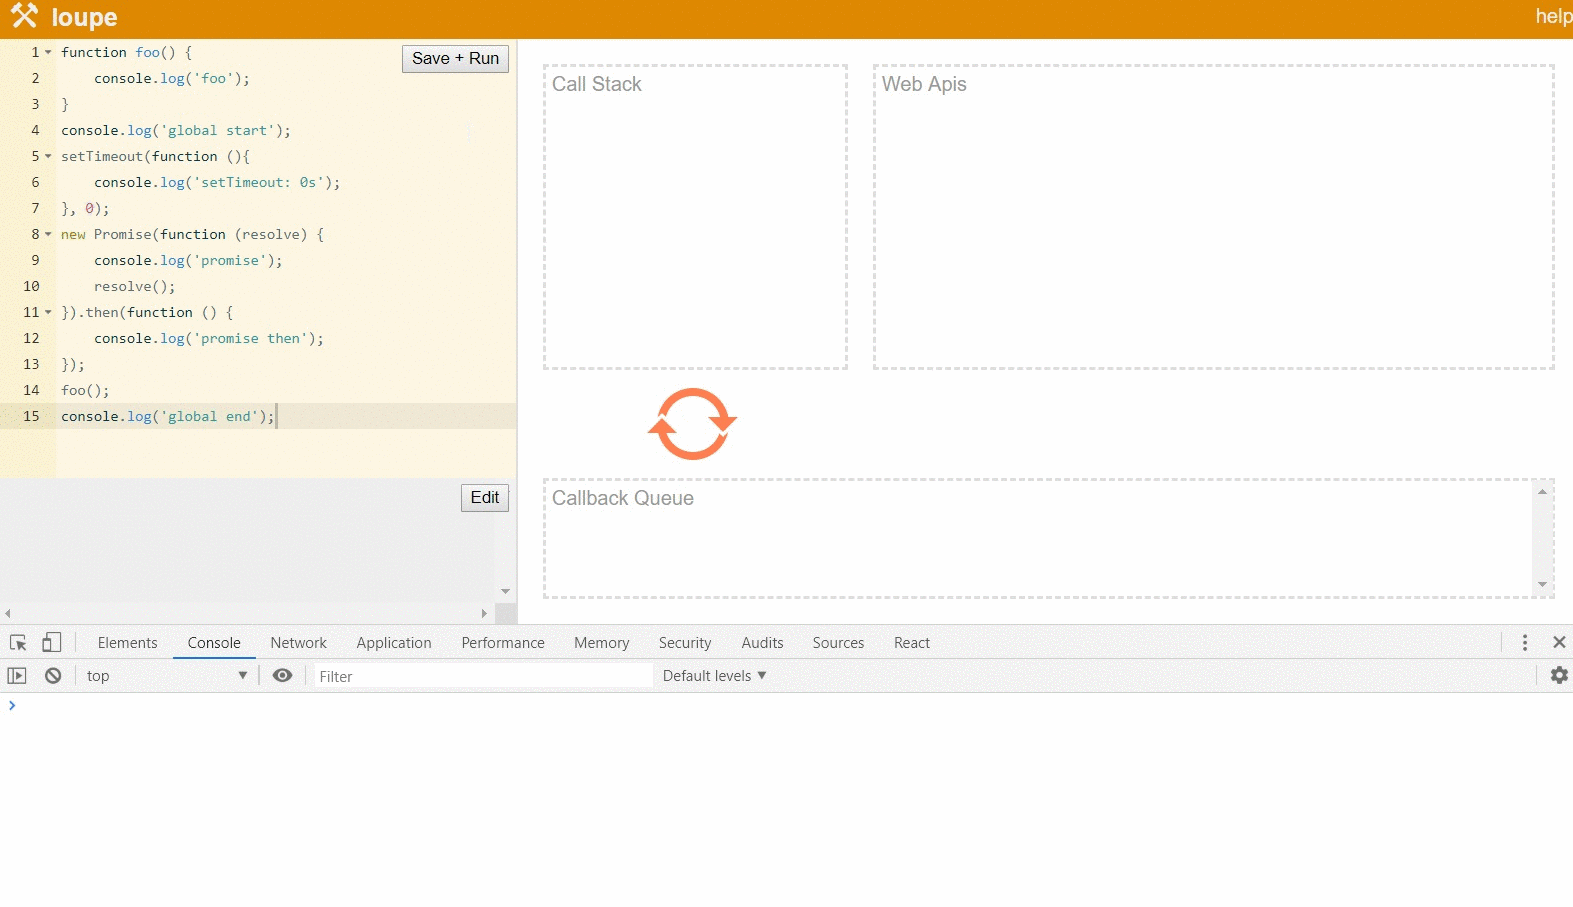Click editor panel scroll down arrow

[505, 591]
